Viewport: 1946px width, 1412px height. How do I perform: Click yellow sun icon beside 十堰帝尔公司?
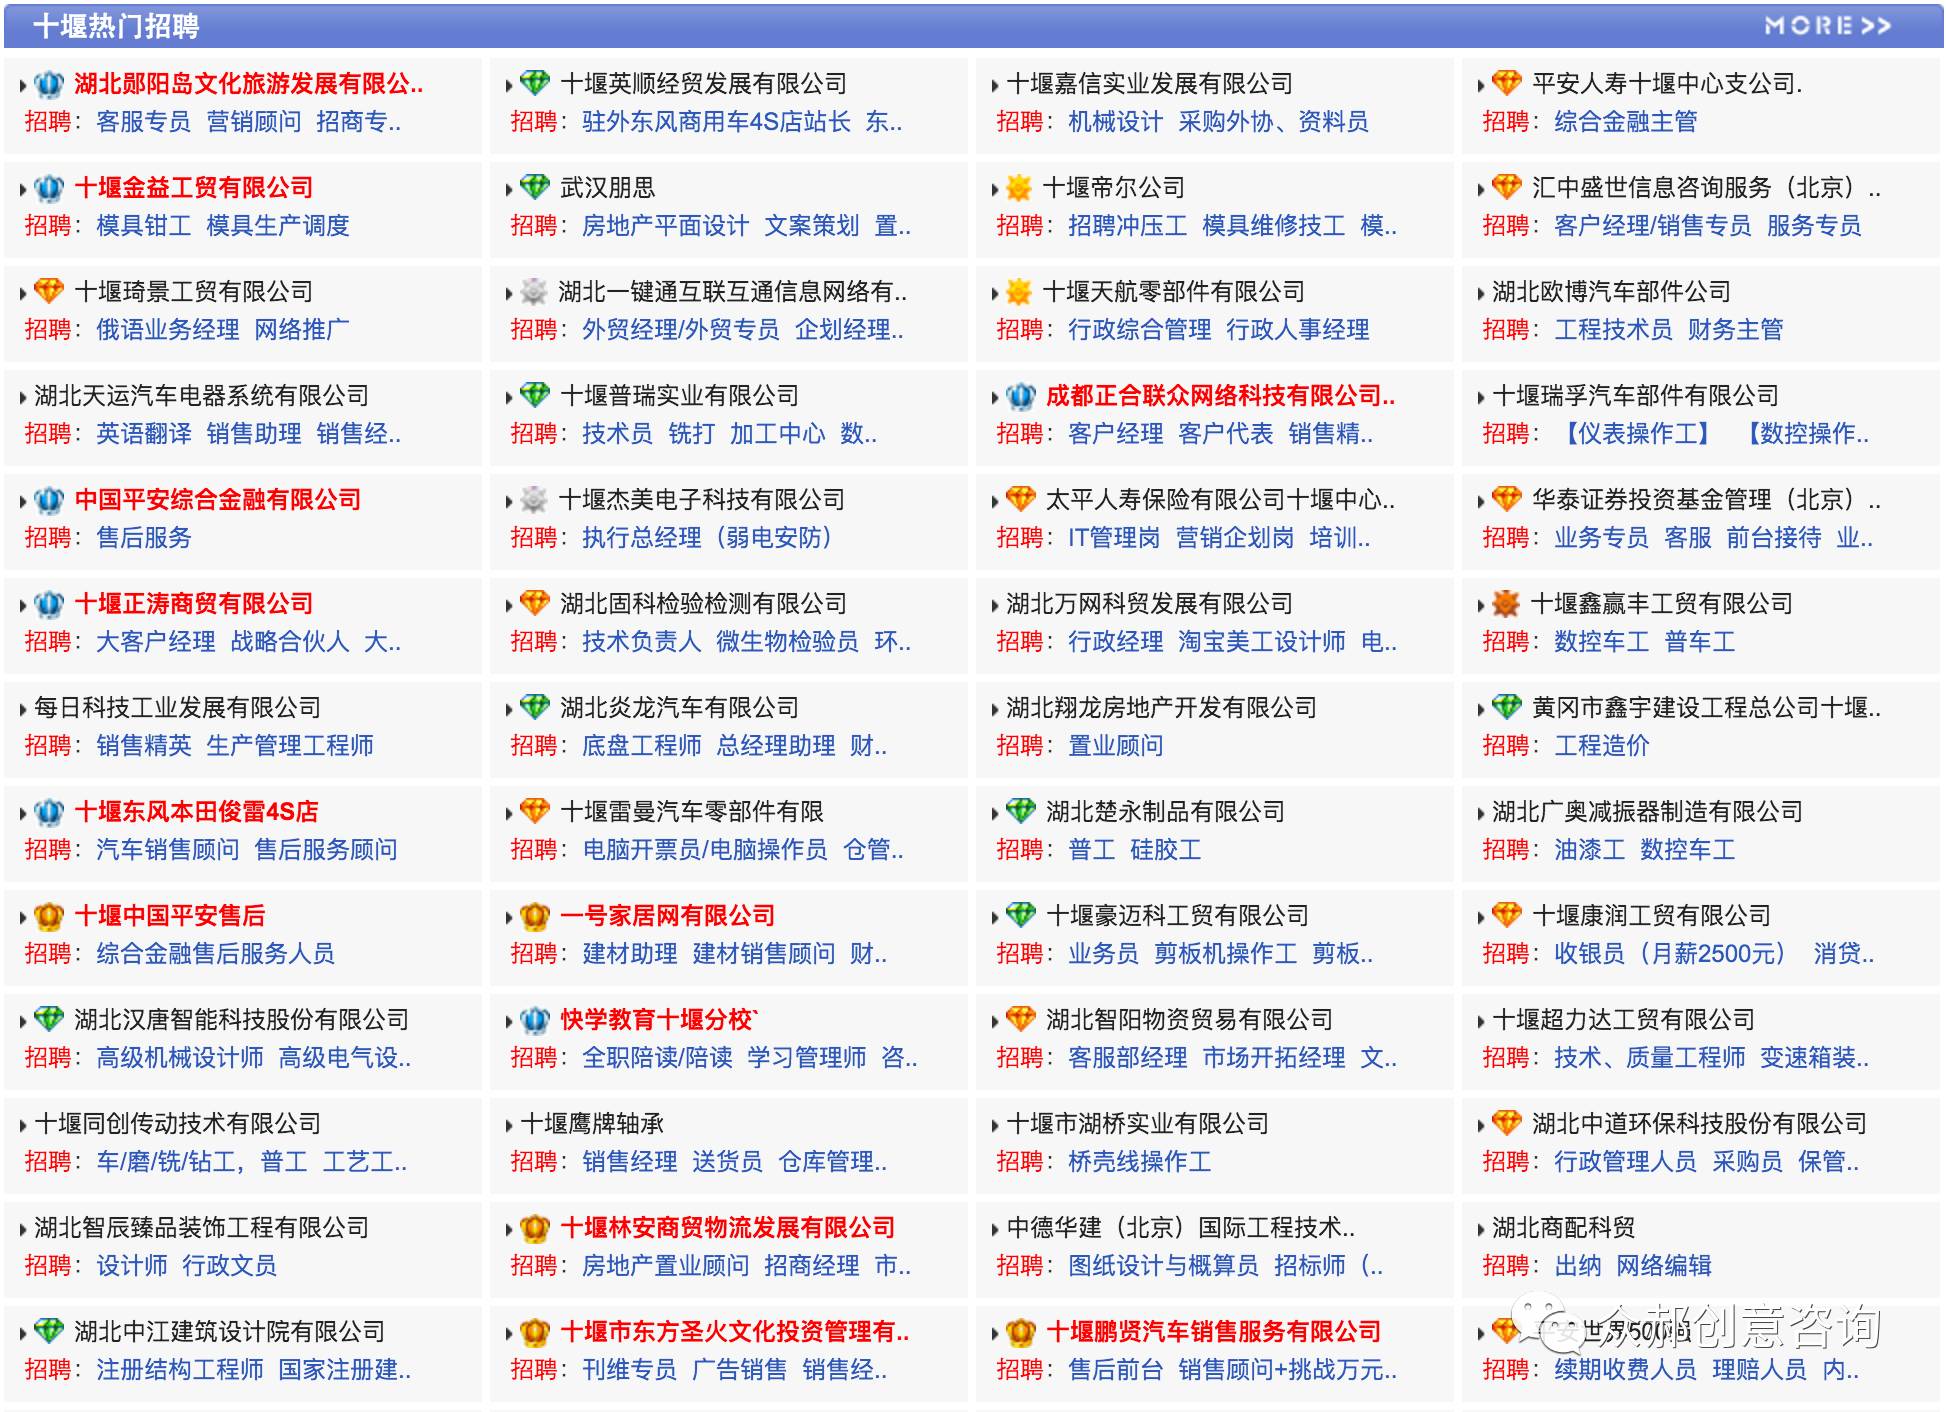(1019, 188)
